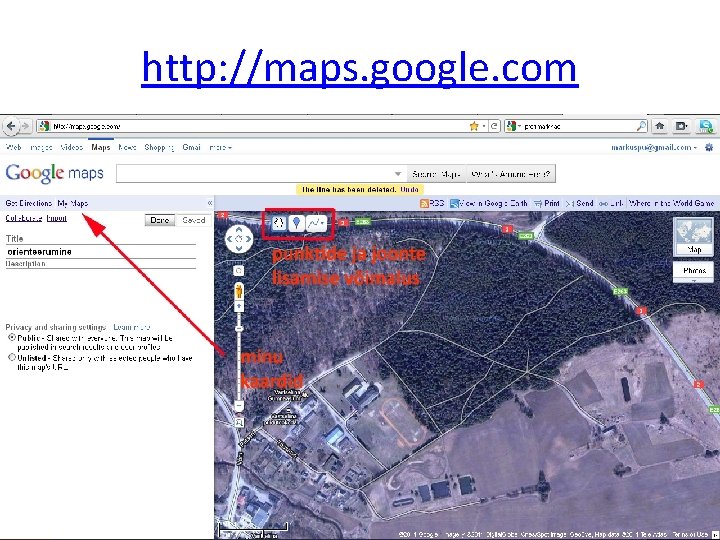
Task: Click the Where in the World Game link
Action: pyautogui.click(x=671, y=203)
